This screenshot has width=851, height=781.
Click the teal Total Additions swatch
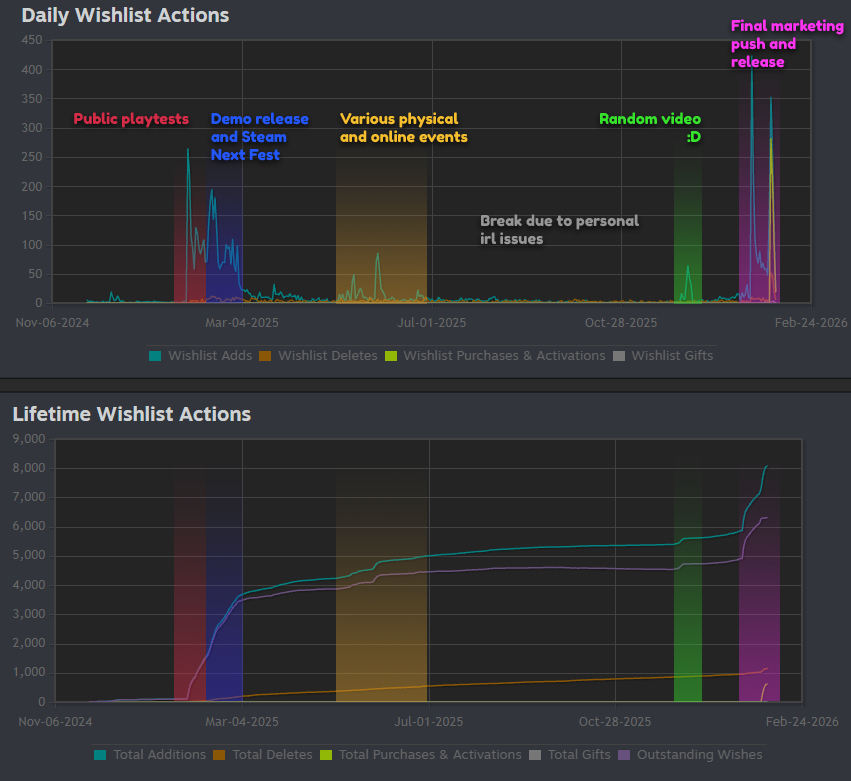tap(100, 754)
